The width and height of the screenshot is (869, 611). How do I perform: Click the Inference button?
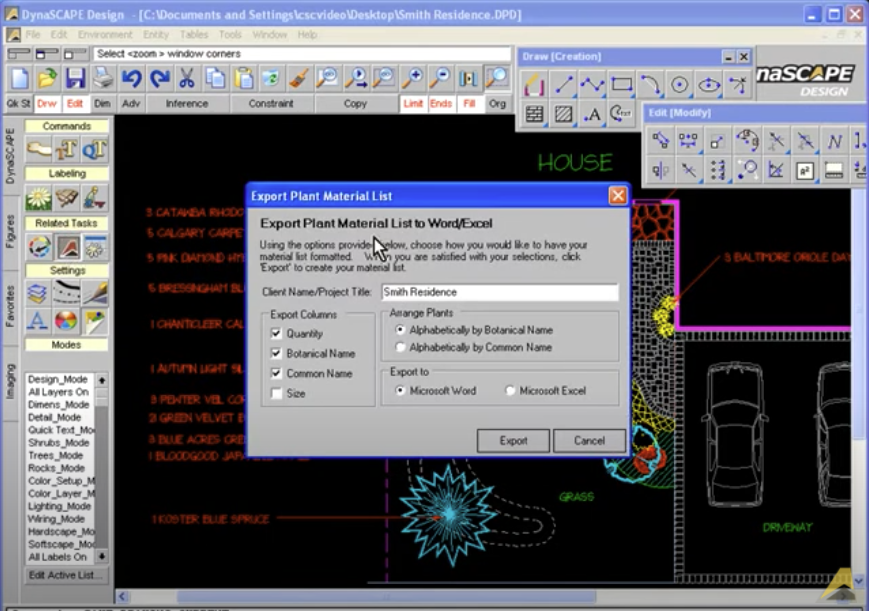(x=187, y=104)
